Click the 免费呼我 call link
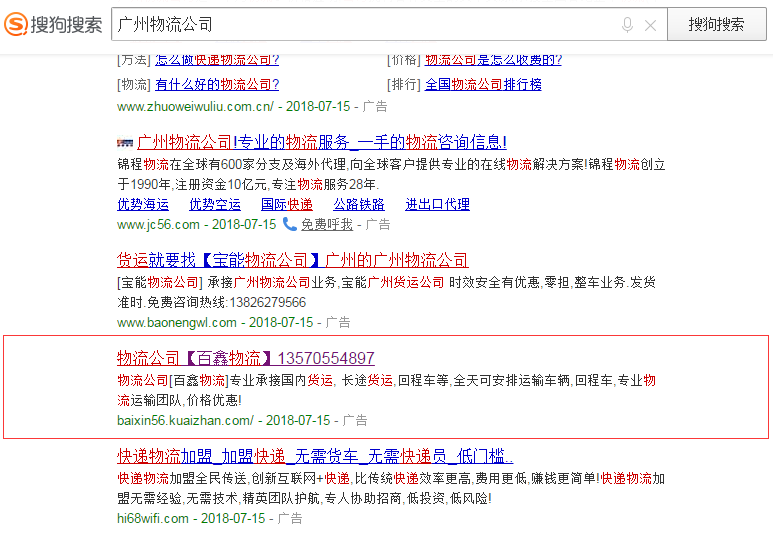The image size is (773, 536). 327,224
